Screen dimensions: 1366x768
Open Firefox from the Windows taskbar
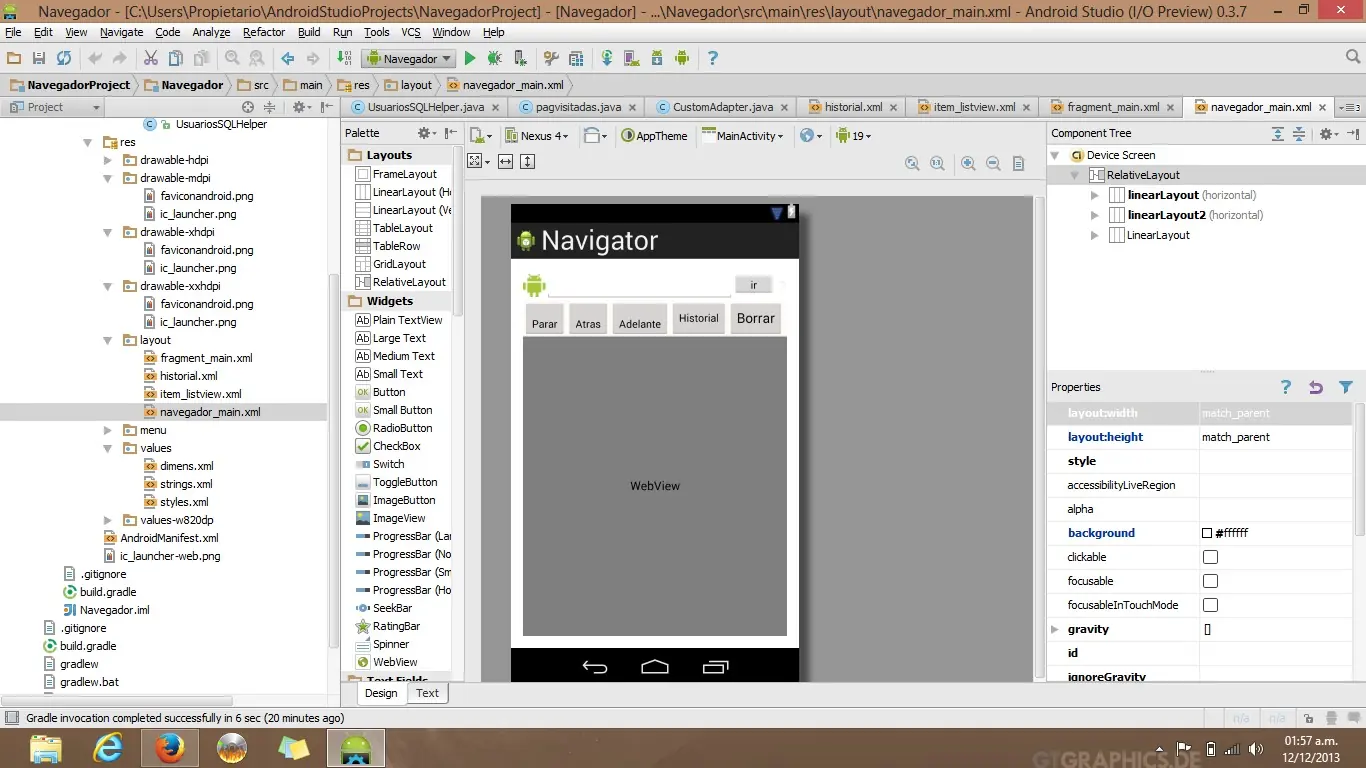[170, 747]
